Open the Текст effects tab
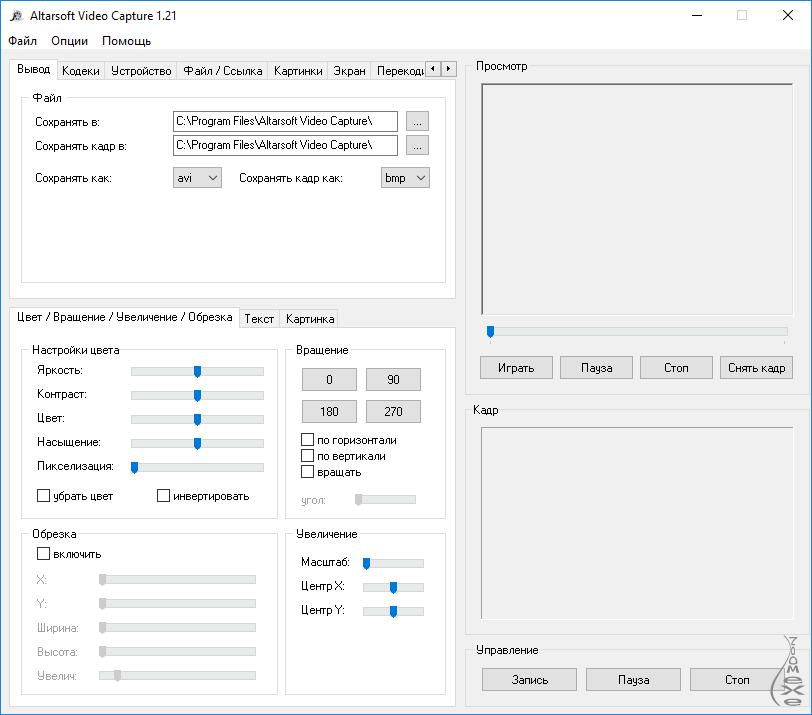Screen dimensions: 812x715 click(259, 319)
